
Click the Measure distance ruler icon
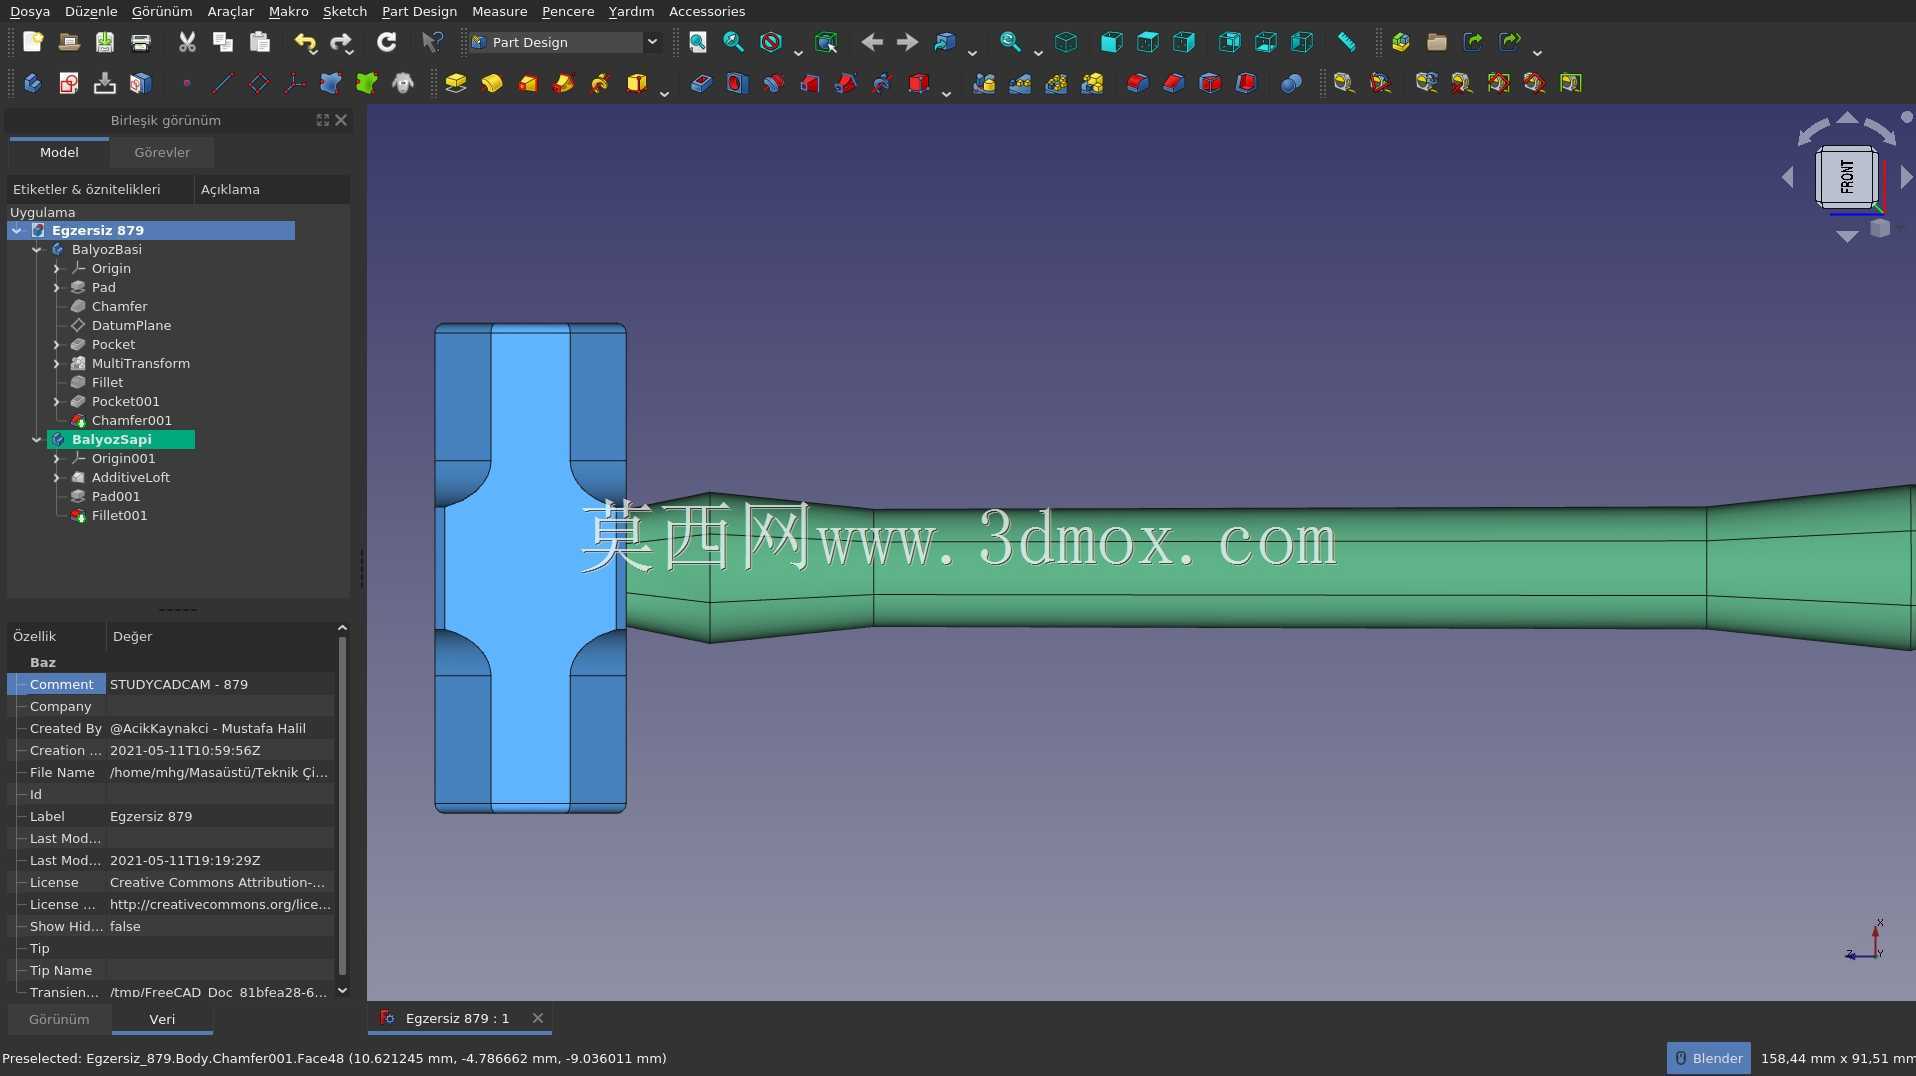[1347, 42]
